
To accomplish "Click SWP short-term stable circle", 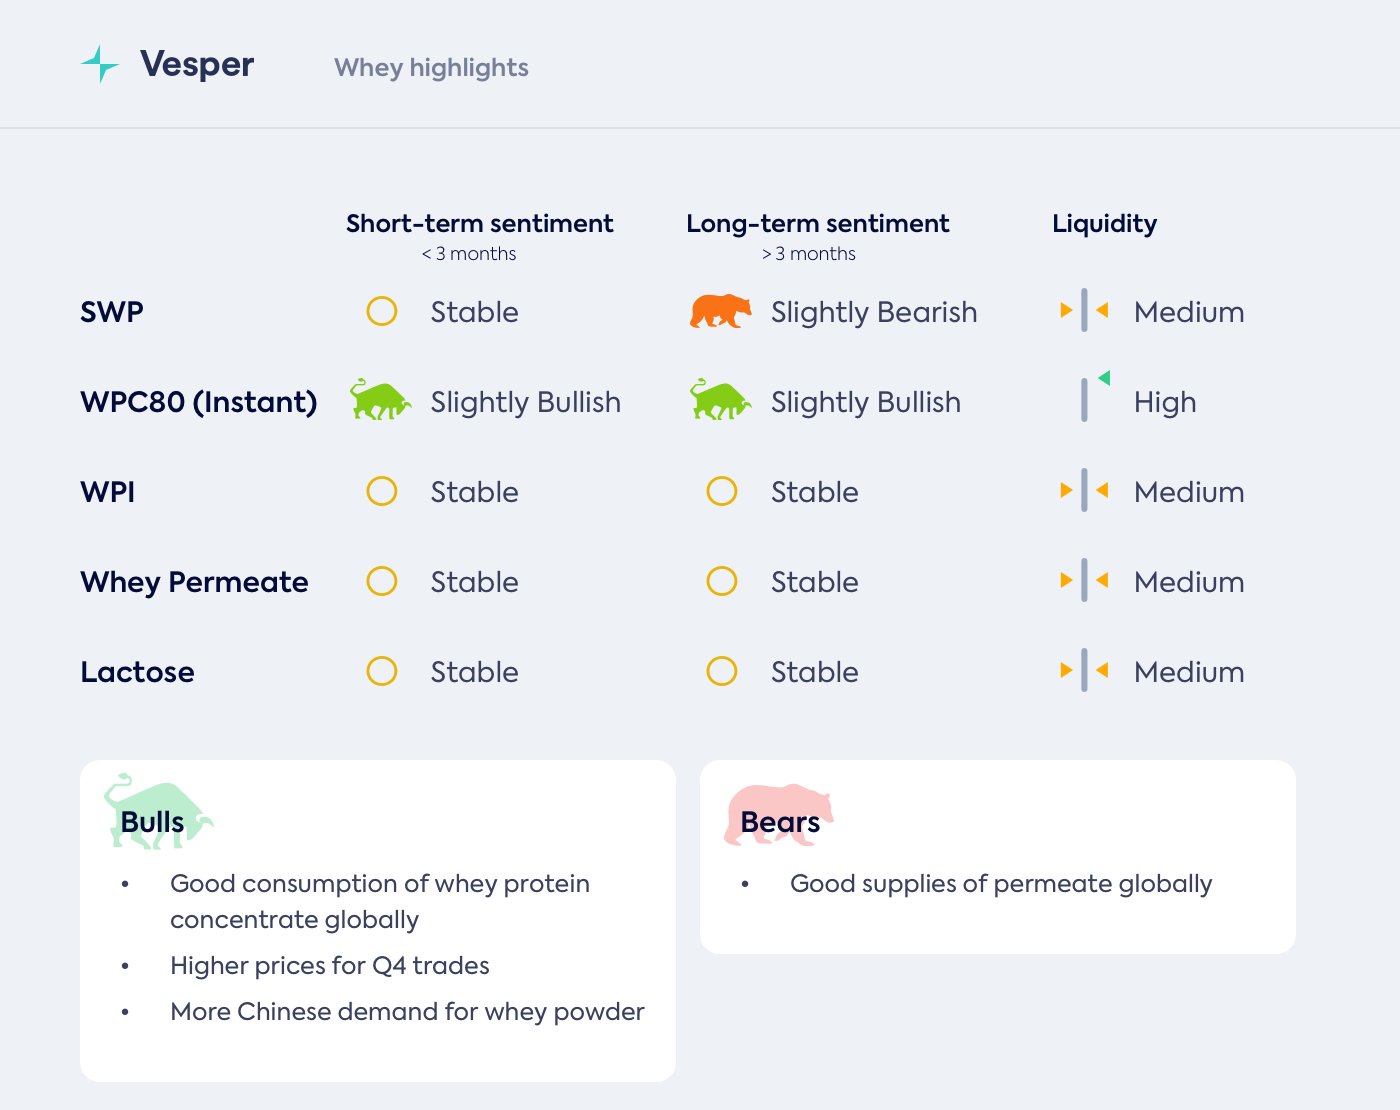I will click(x=382, y=311).
